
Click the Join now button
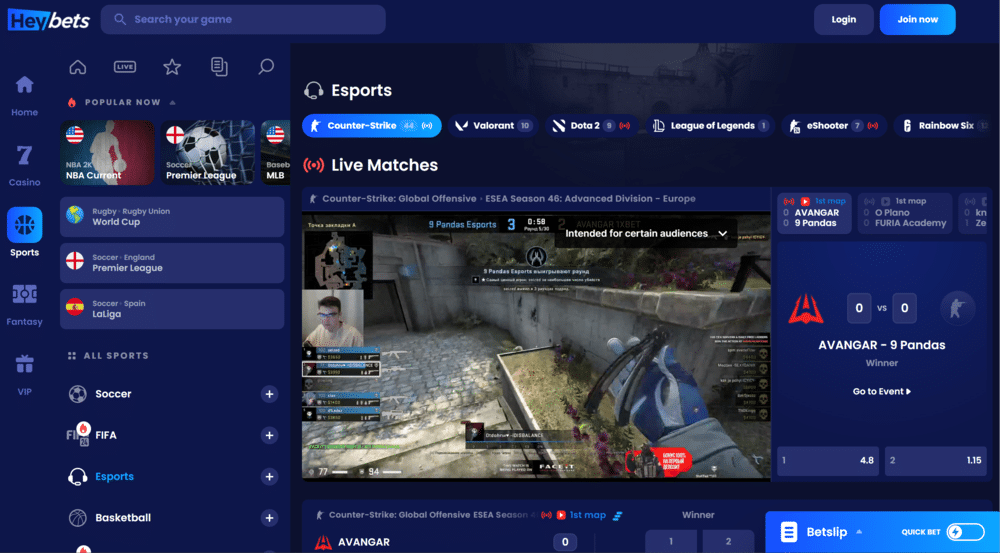pyautogui.click(x=918, y=20)
